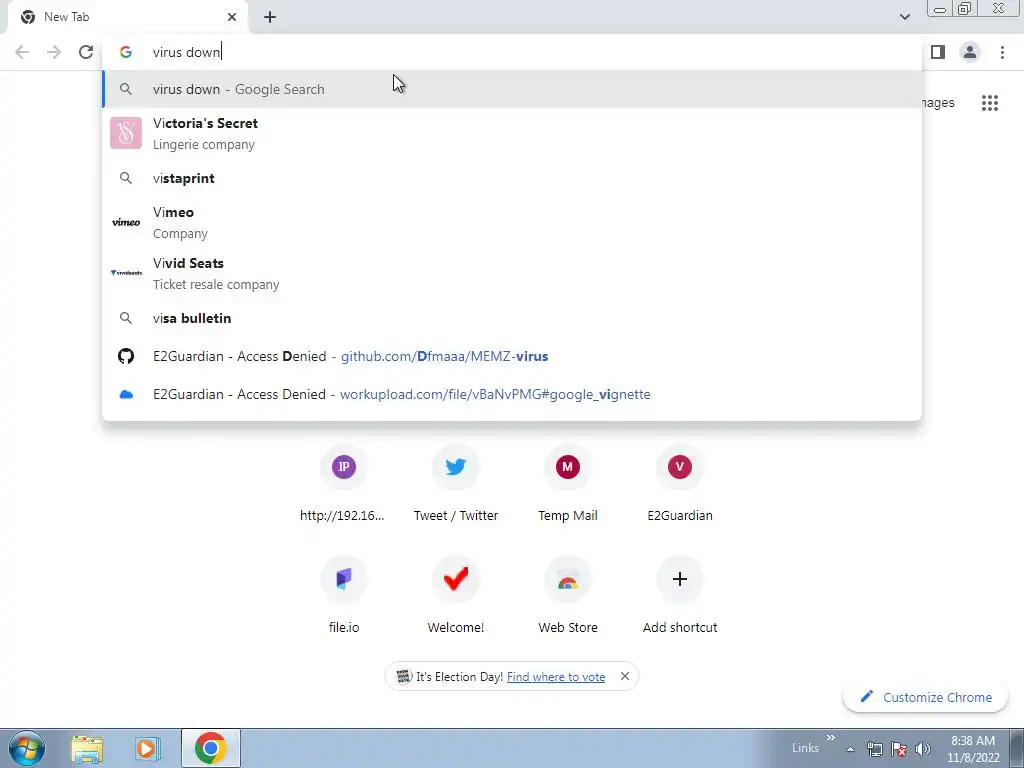Choose the visa bulletin suggestion
1024x768 pixels.
point(512,318)
